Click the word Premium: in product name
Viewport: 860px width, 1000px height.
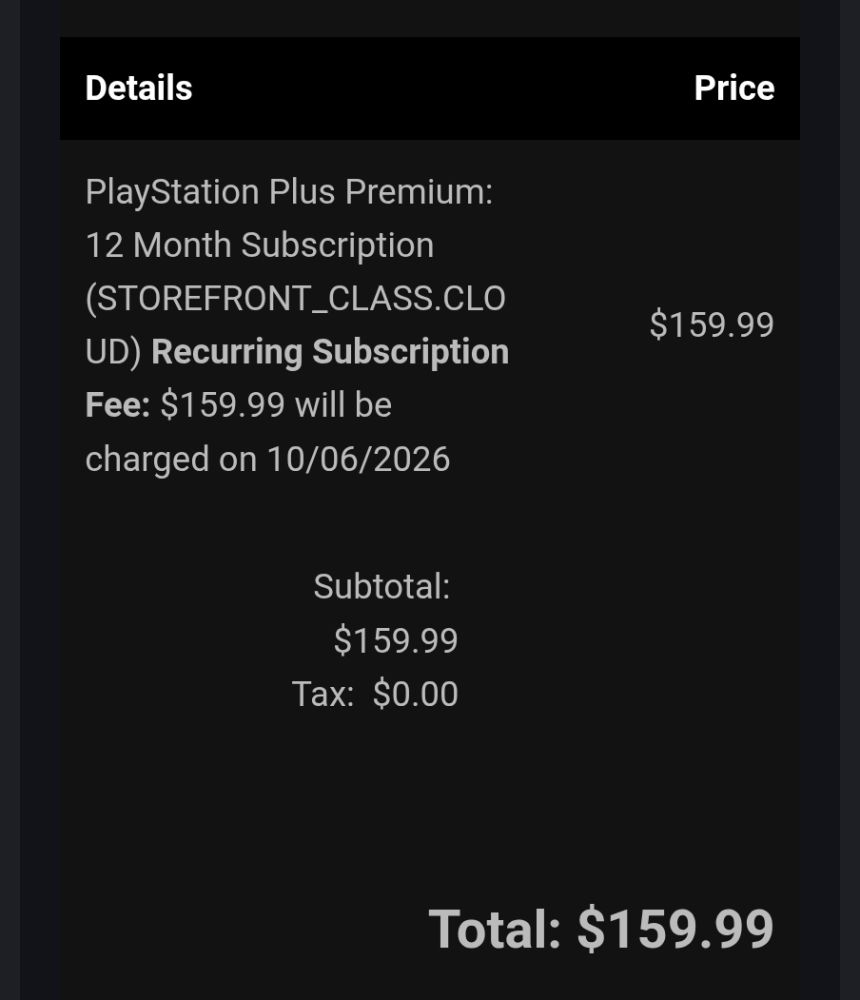(419, 192)
